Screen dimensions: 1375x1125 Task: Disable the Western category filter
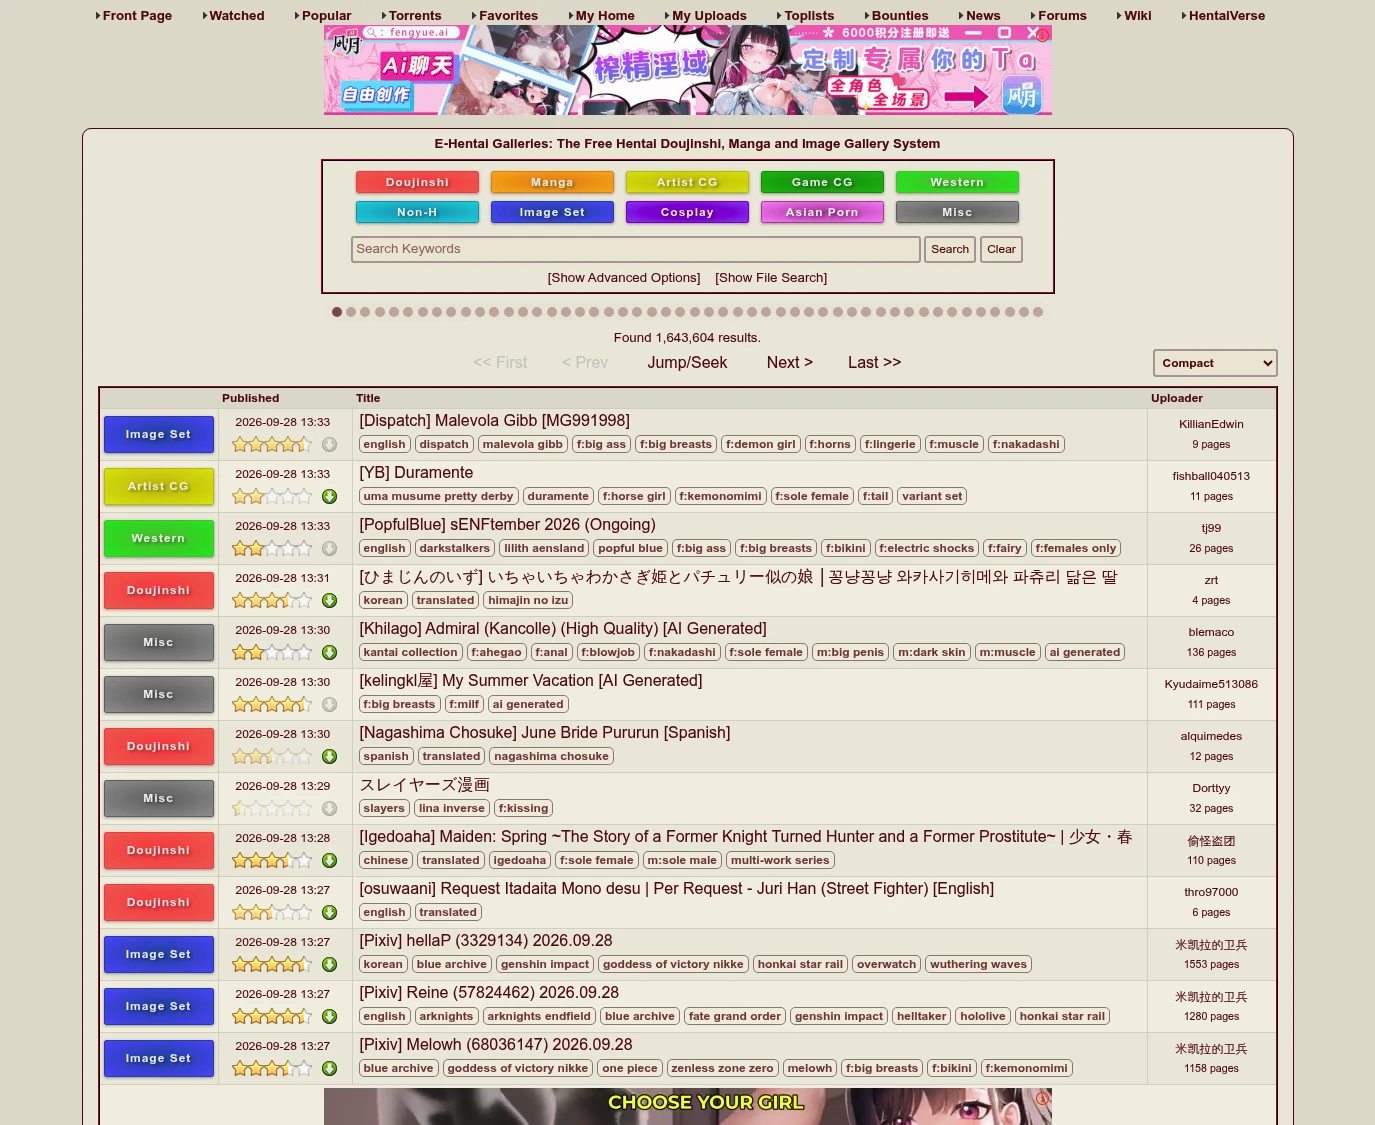coord(957,182)
